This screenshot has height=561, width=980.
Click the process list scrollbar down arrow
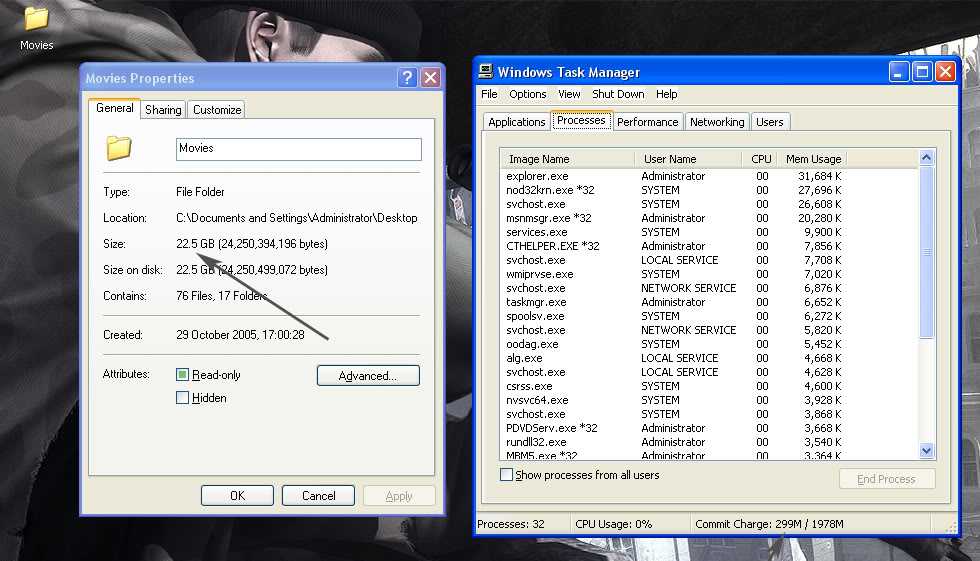point(926,451)
